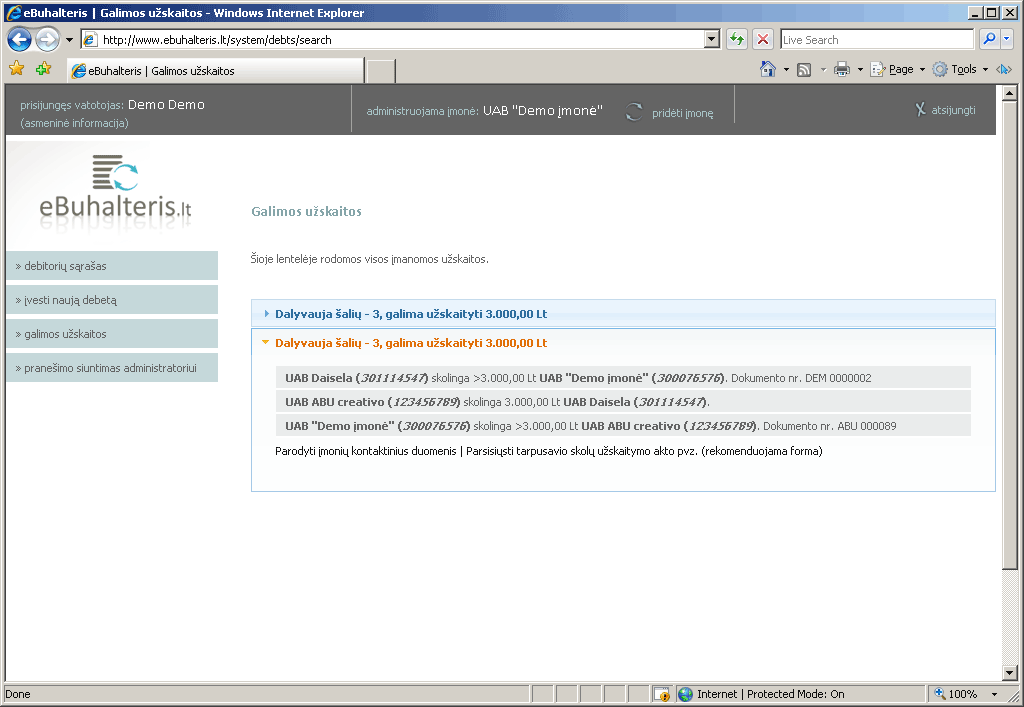Click the status bar privacy report icon
The width and height of the screenshot is (1024, 707).
[662, 694]
